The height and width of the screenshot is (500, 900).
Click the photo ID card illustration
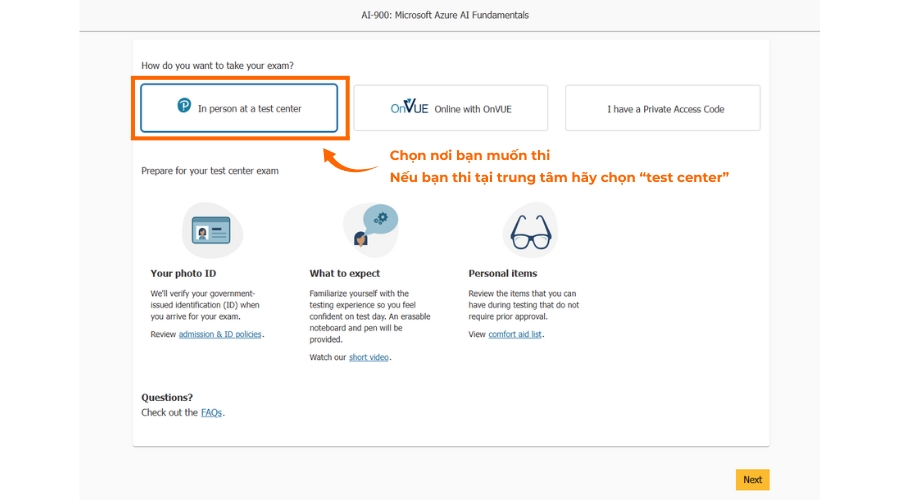[212, 230]
